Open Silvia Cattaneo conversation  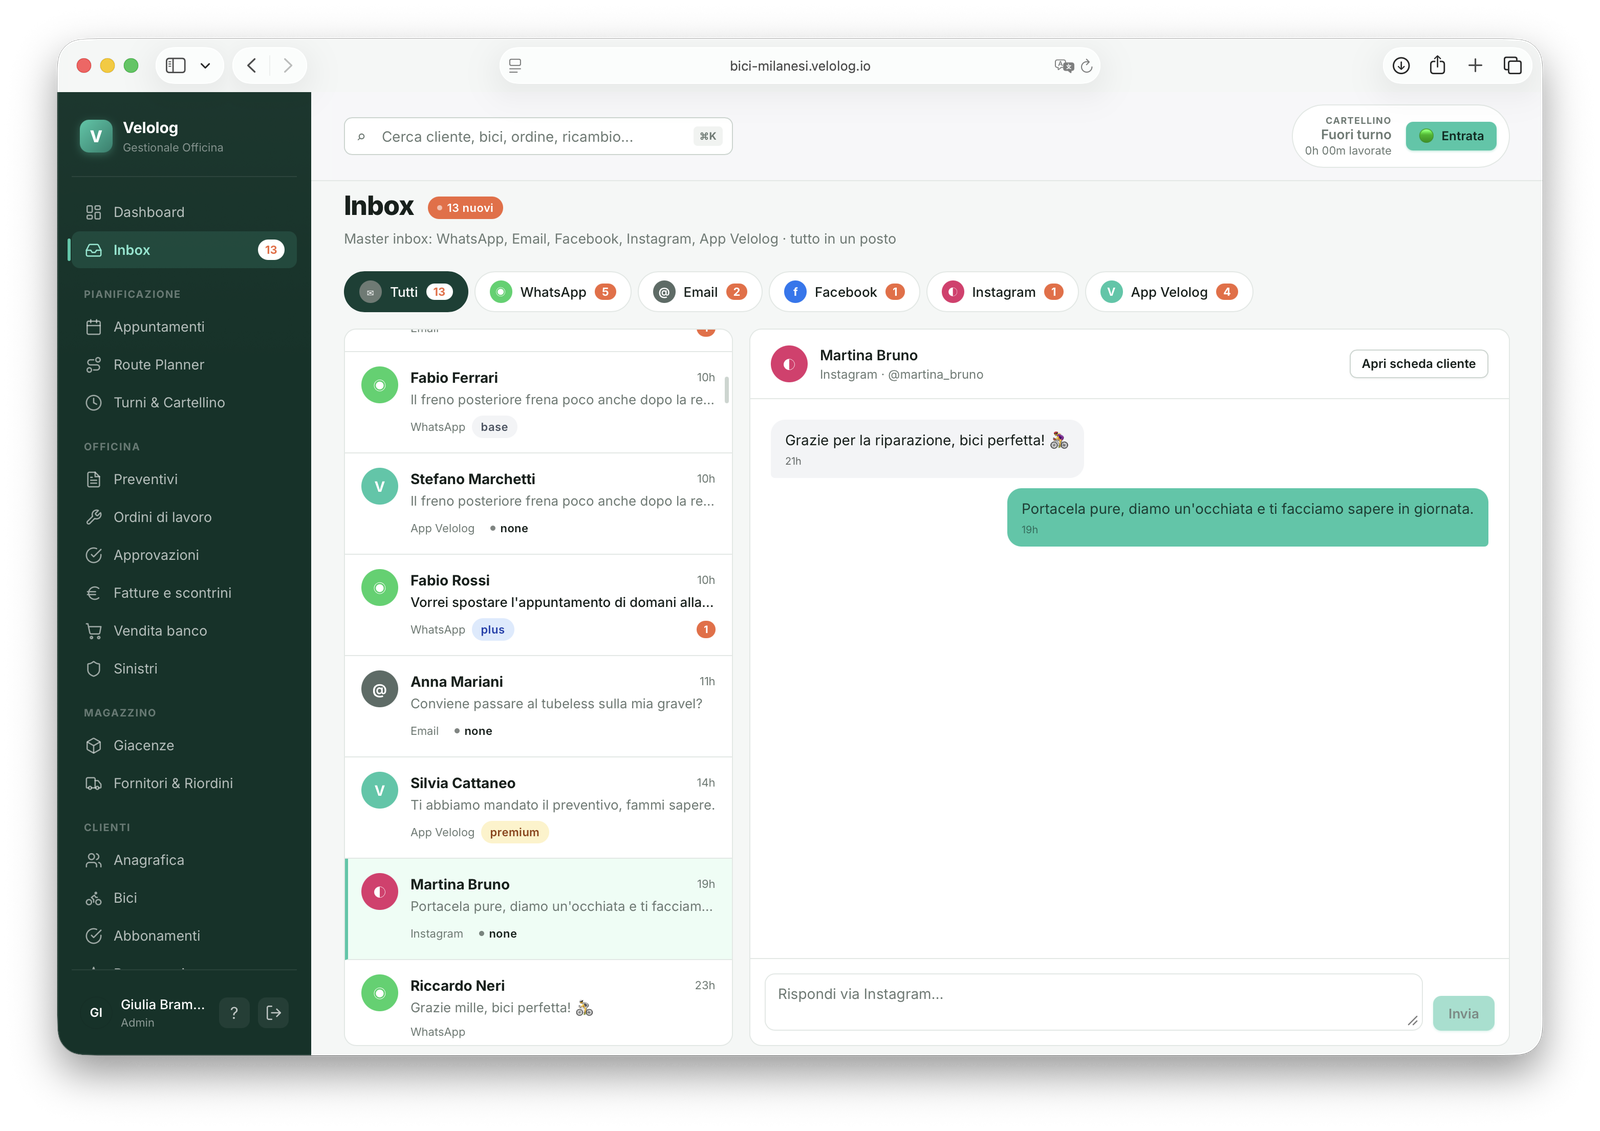point(538,808)
